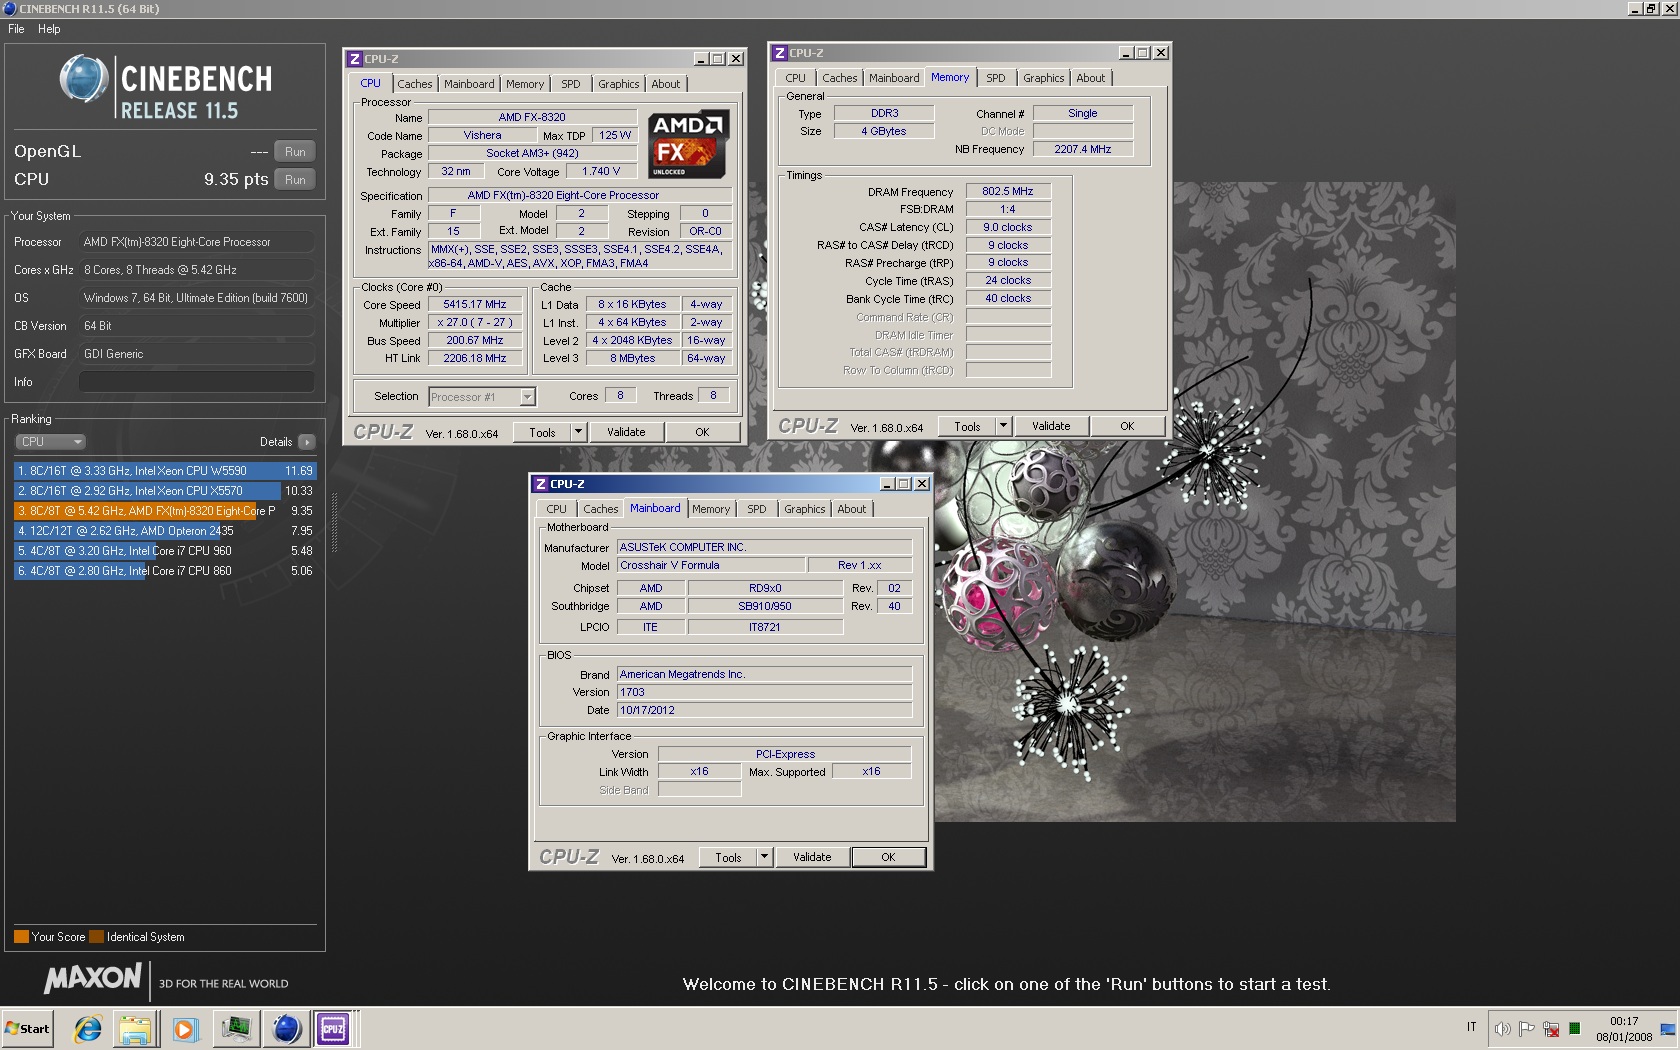The height and width of the screenshot is (1050, 1680).
Task: Expand Tools arrow in the Mainboard window
Action: click(x=764, y=857)
